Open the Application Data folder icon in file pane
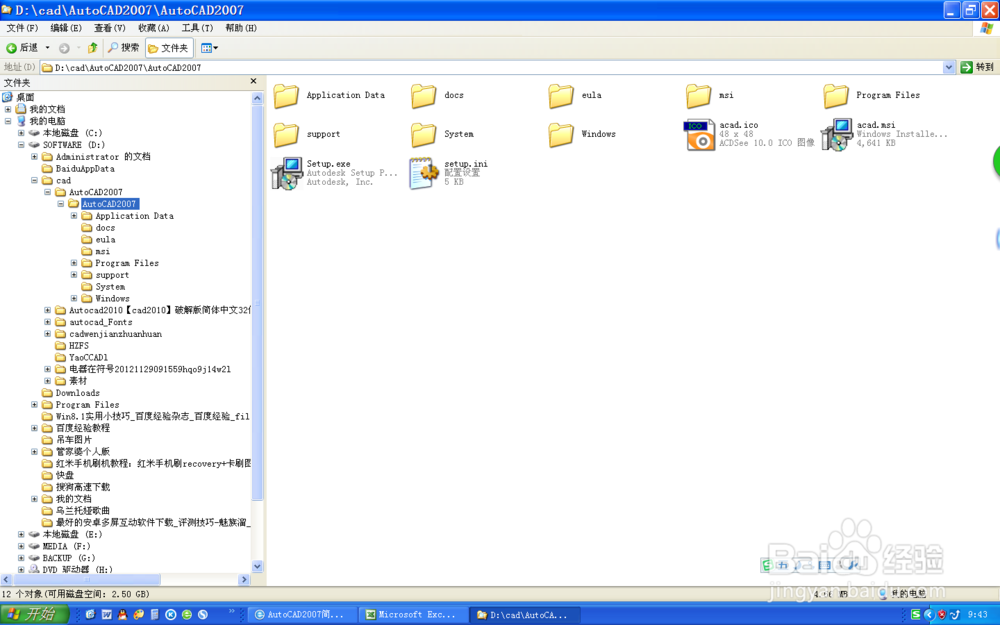Screen dimensions: 1000x625 286,96
